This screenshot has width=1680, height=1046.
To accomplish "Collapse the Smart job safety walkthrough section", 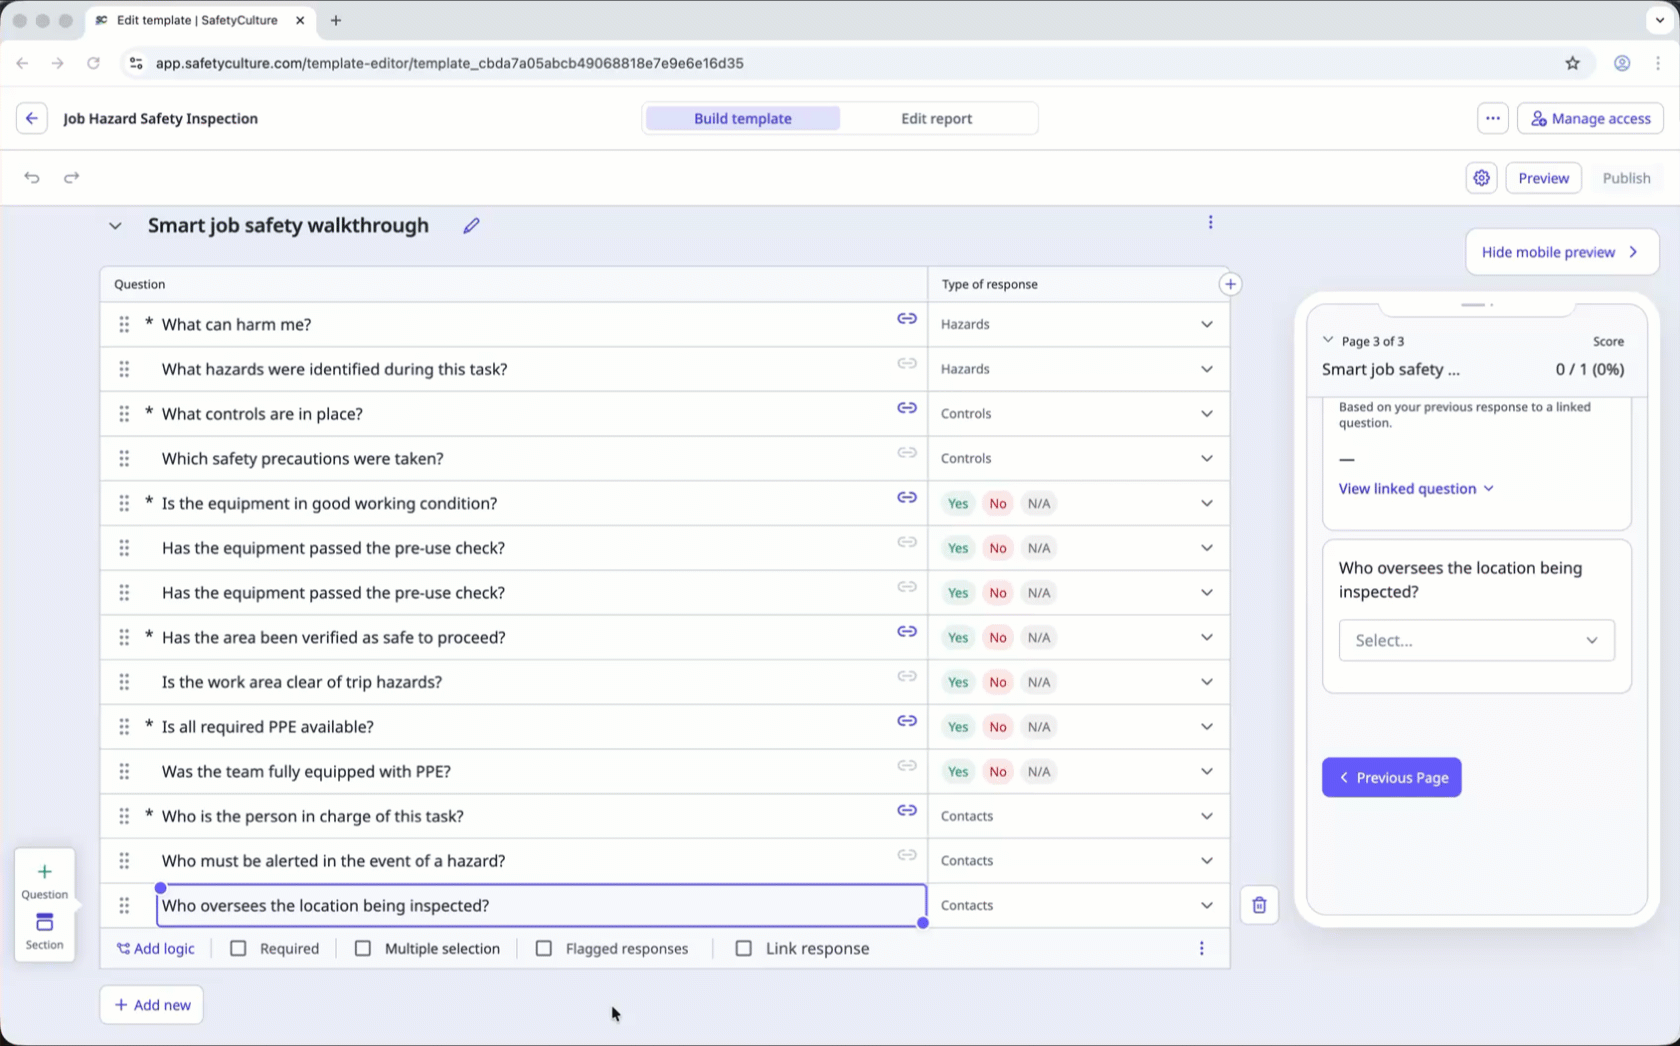I will [x=115, y=226].
